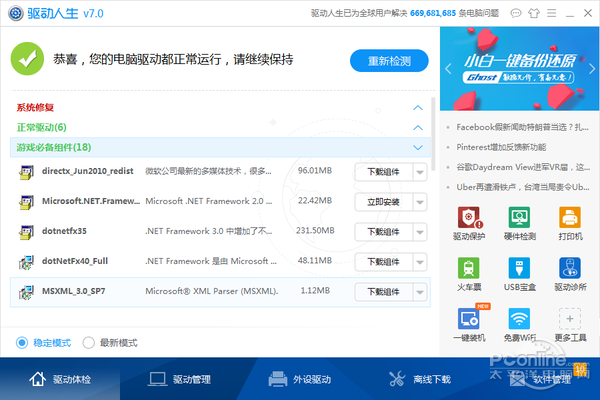Open the 免费WiFi tool

(519, 325)
